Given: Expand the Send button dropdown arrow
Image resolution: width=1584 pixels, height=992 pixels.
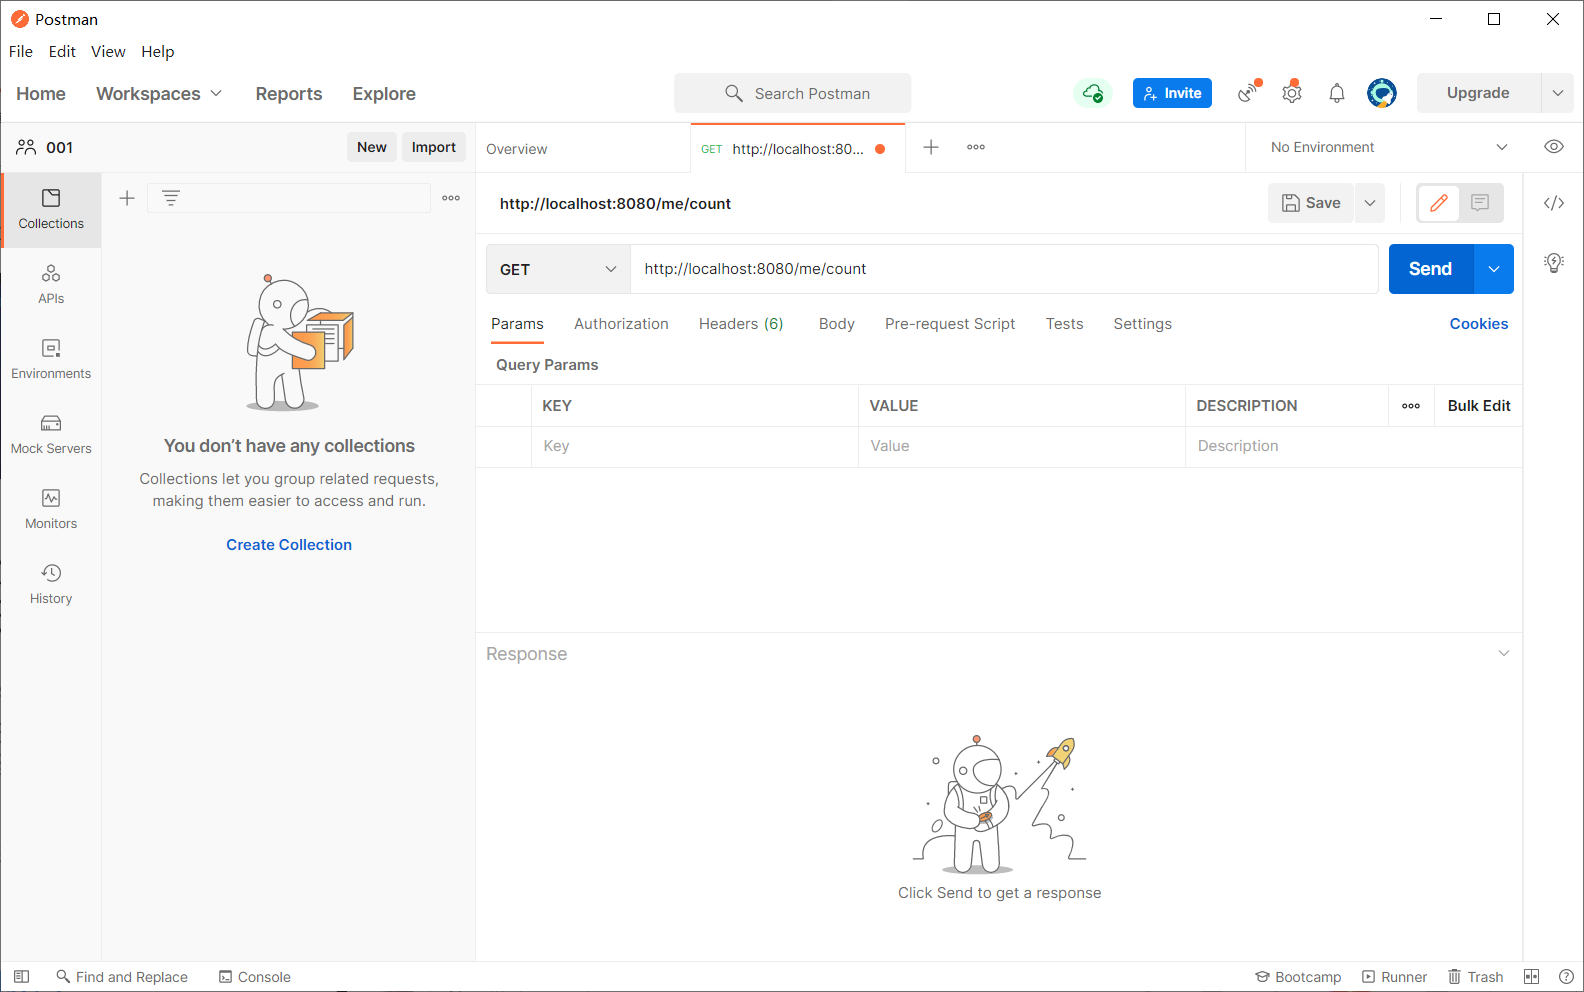Looking at the screenshot, I should click(1494, 269).
